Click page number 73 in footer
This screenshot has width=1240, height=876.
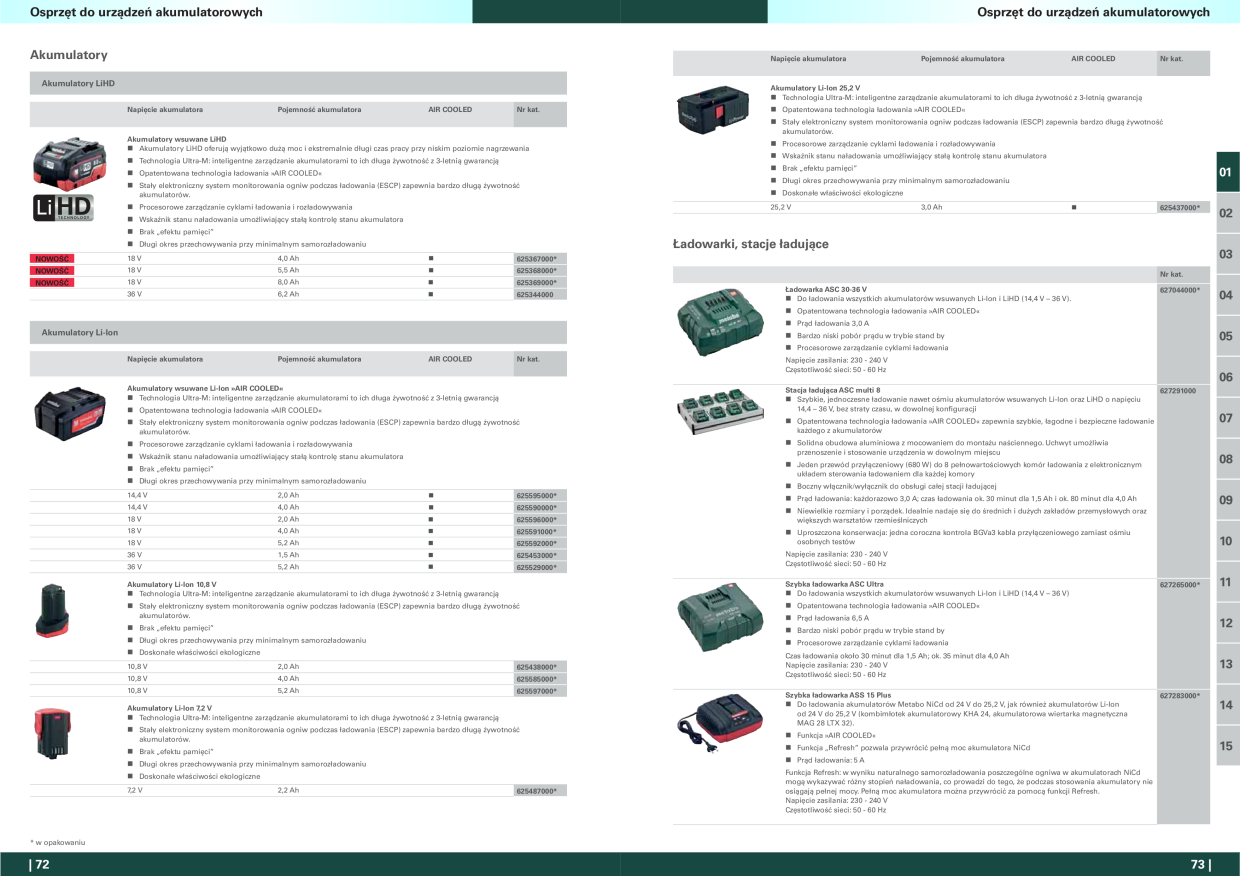1200,865
